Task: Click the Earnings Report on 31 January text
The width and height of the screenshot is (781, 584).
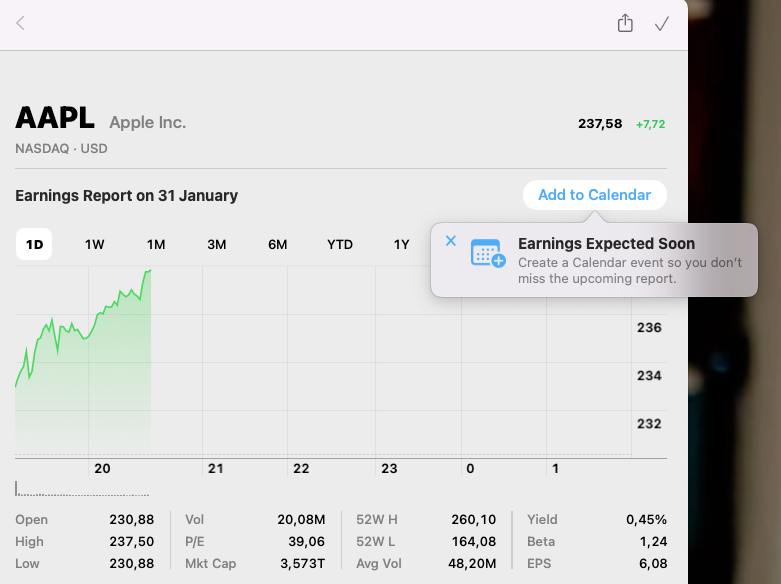Action: click(x=127, y=195)
